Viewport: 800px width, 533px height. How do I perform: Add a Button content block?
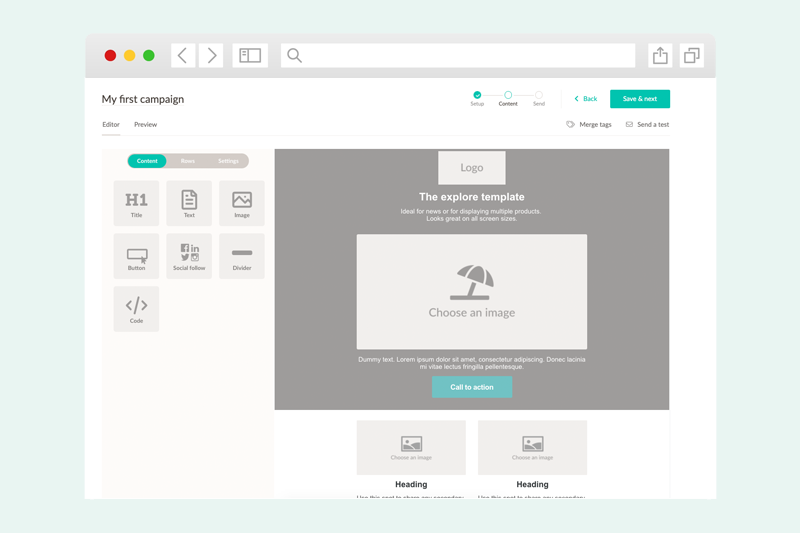click(x=136, y=256)
